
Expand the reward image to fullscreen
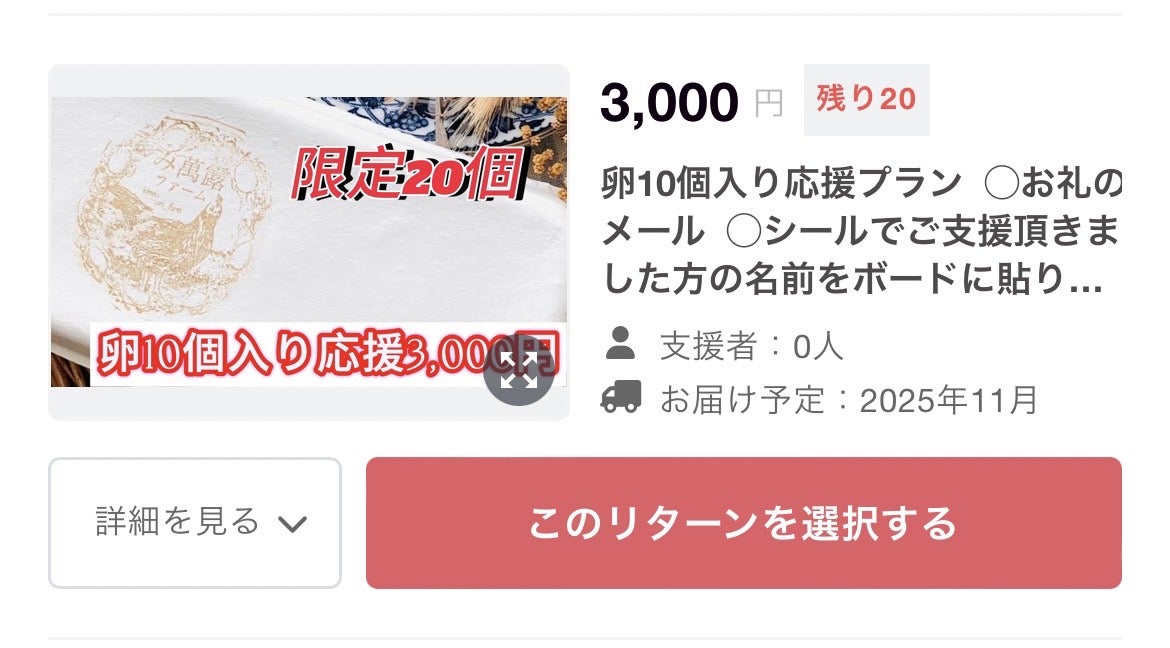519,370
